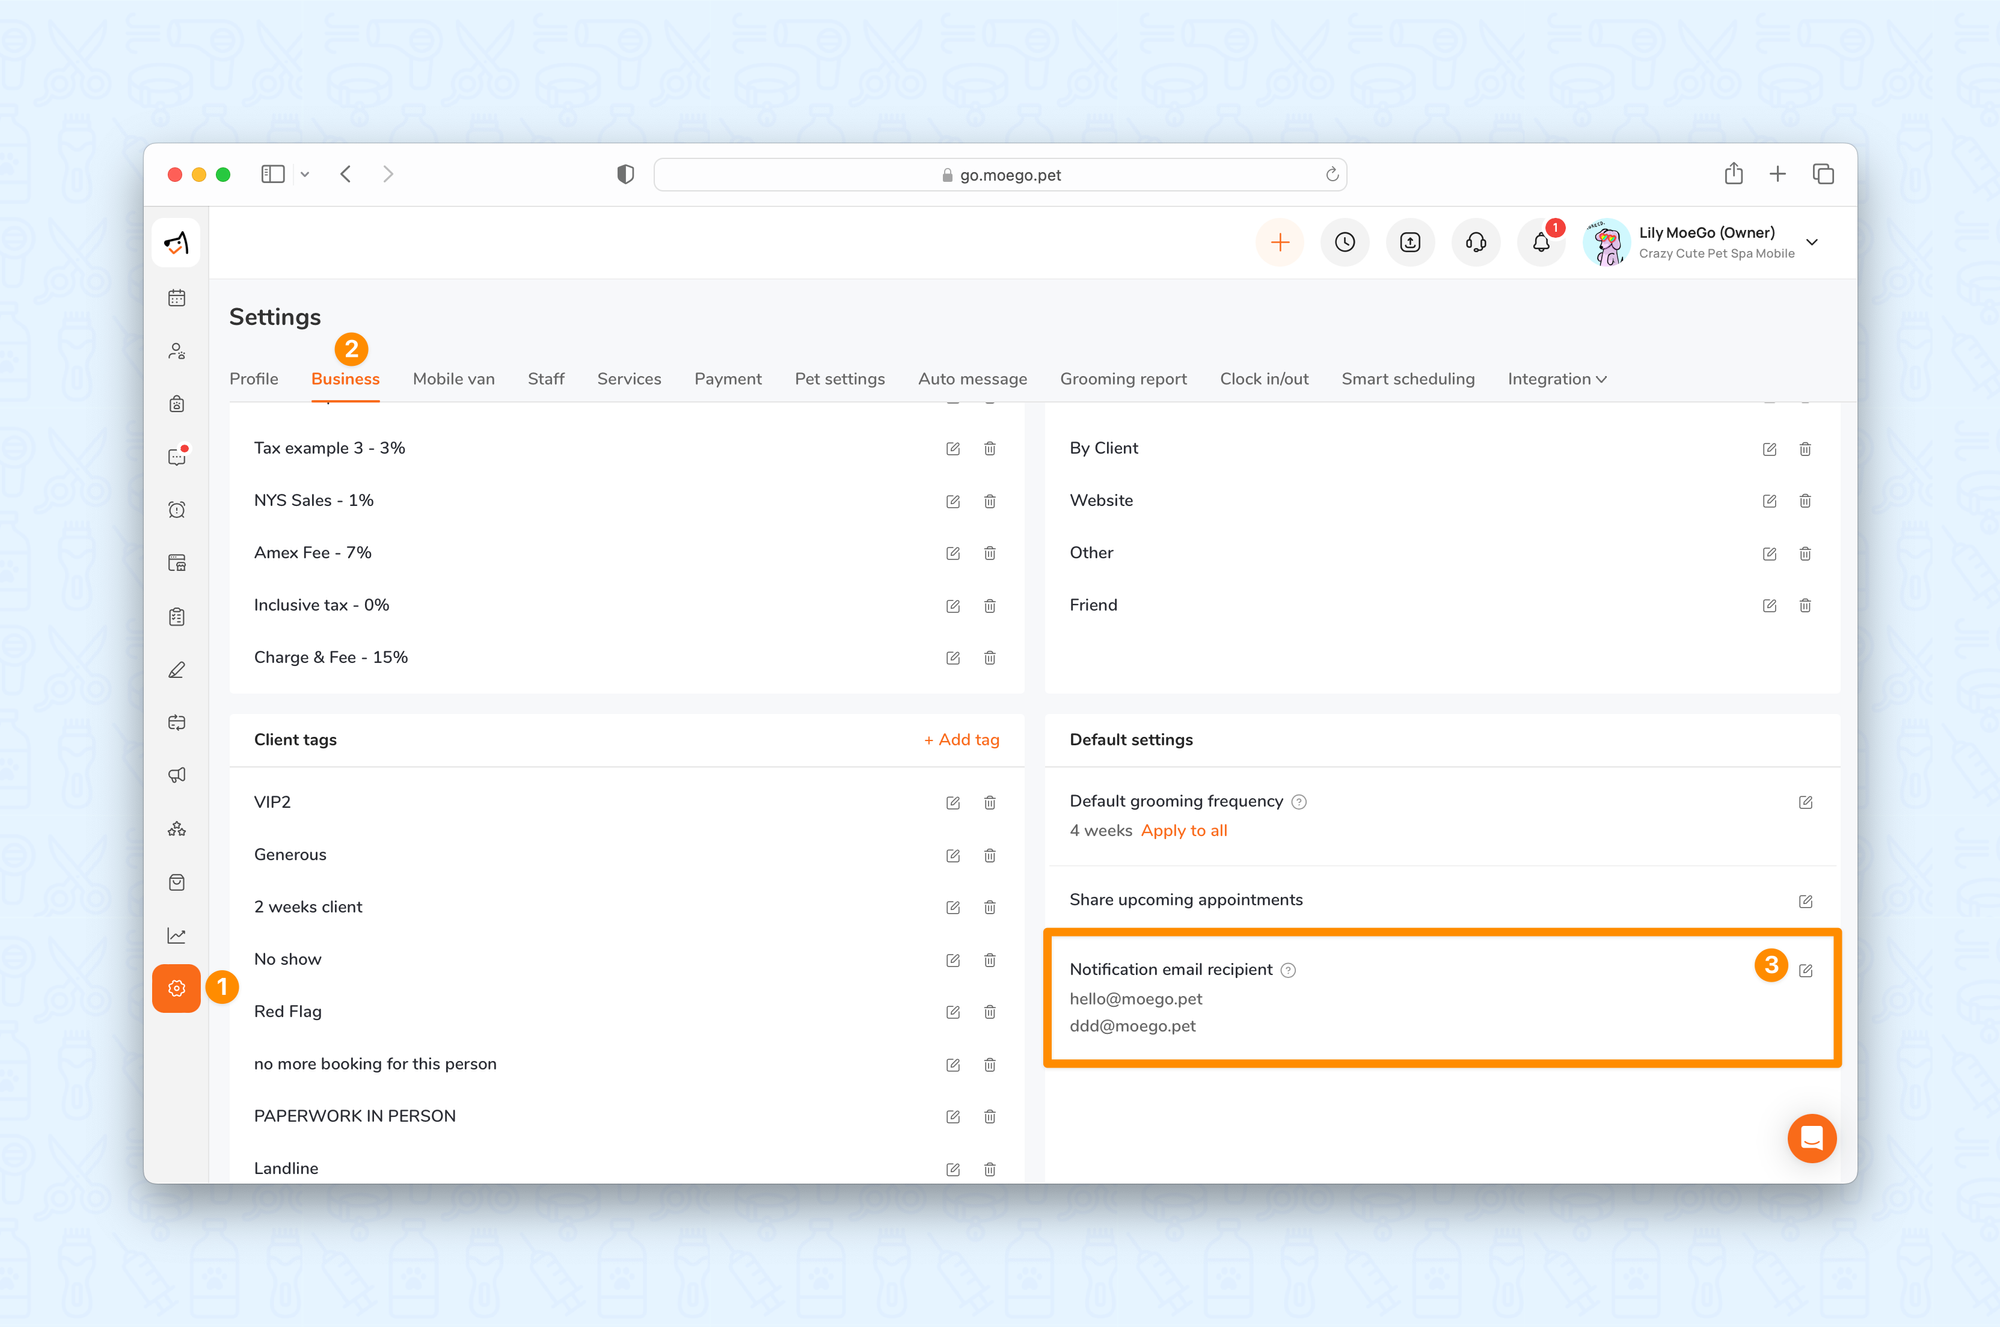Screen dimensions: 2000x1327
Task: Click the clock history icon in header
Action: tap(1345, 243)
